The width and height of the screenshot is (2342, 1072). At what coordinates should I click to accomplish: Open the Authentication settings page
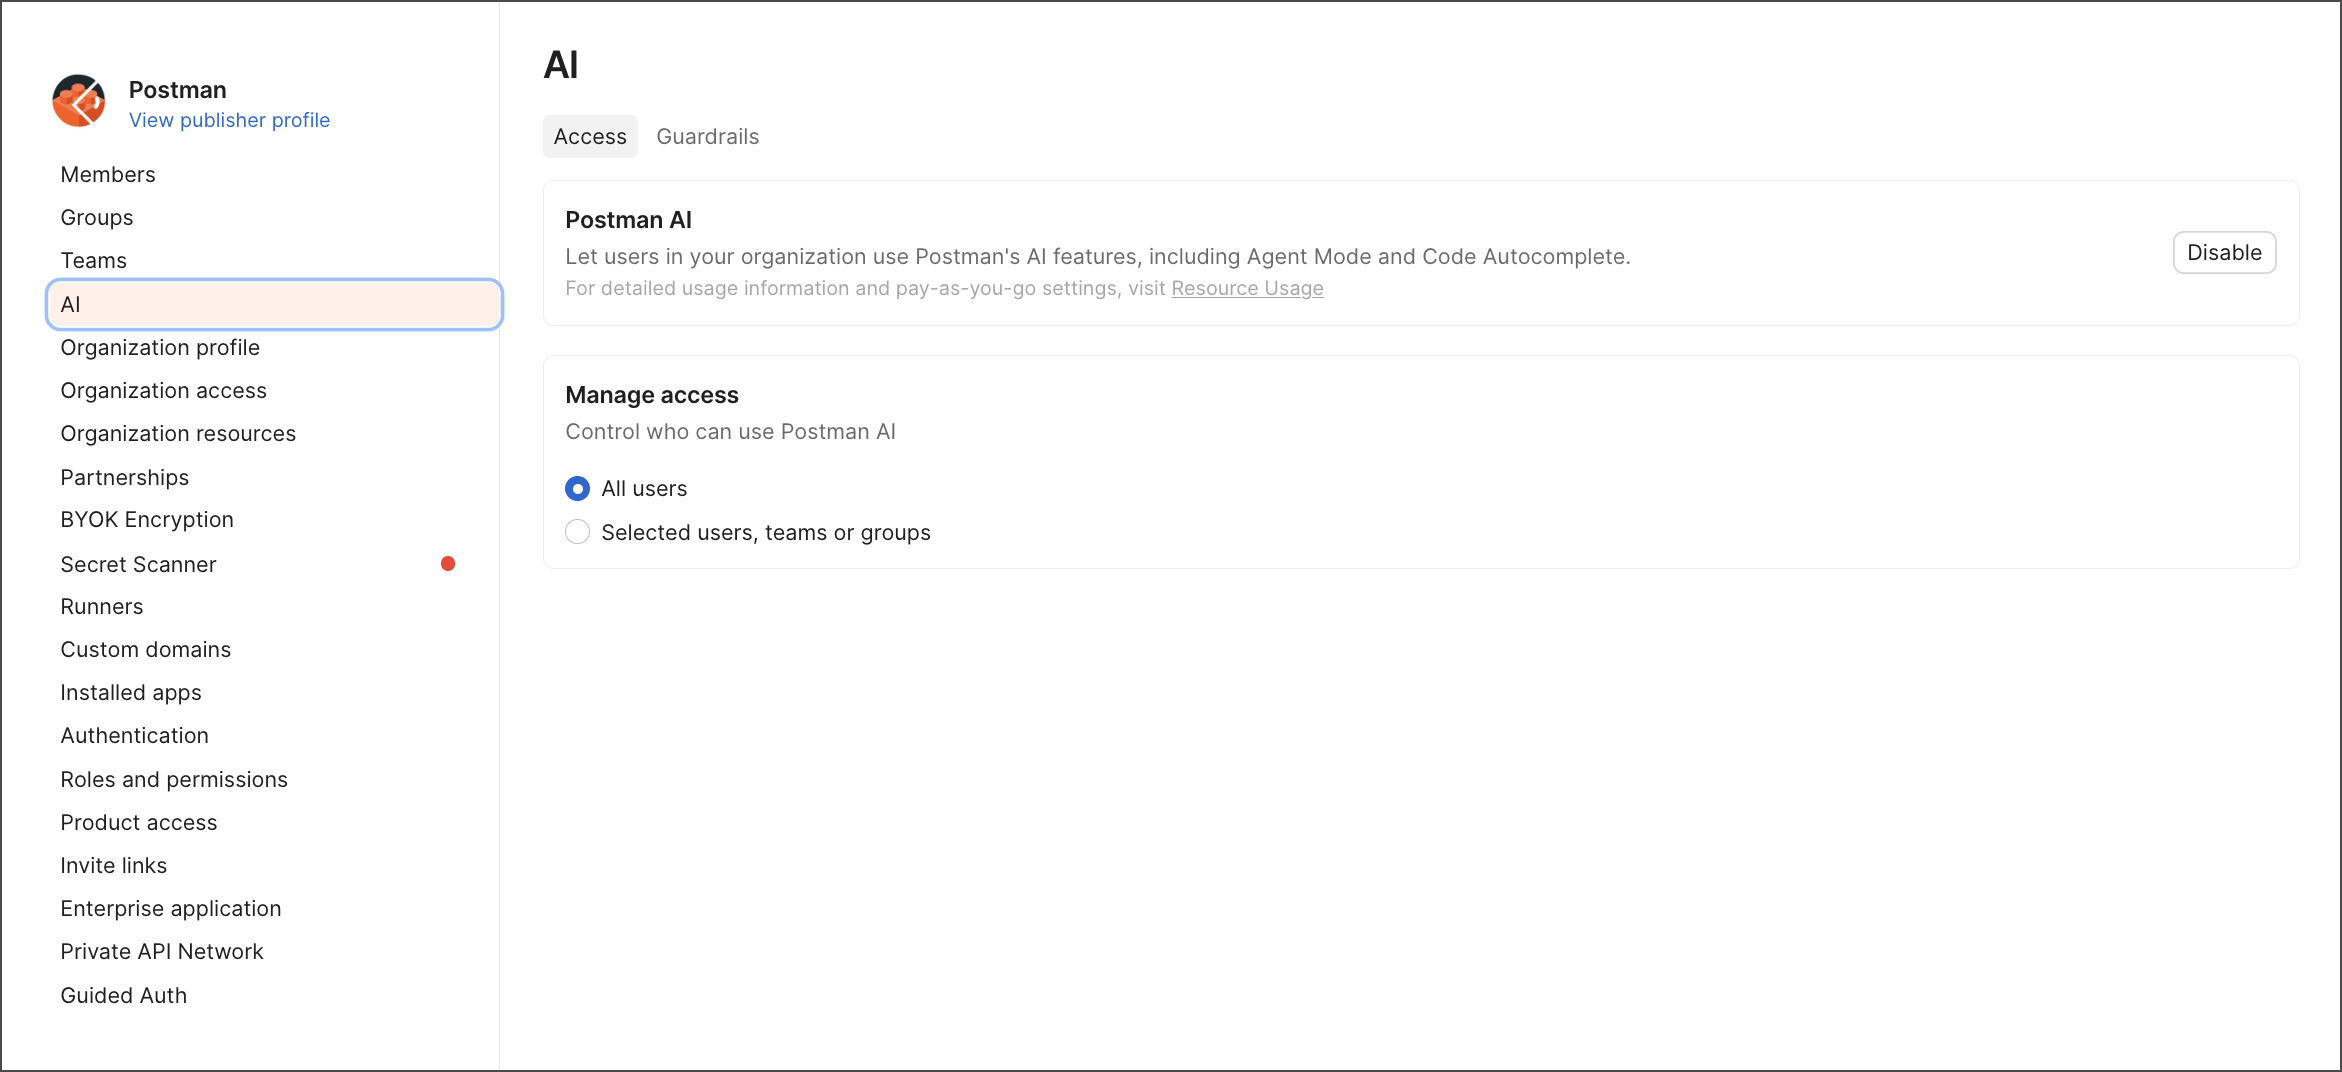pyautogui.click(x=135, y=736)
